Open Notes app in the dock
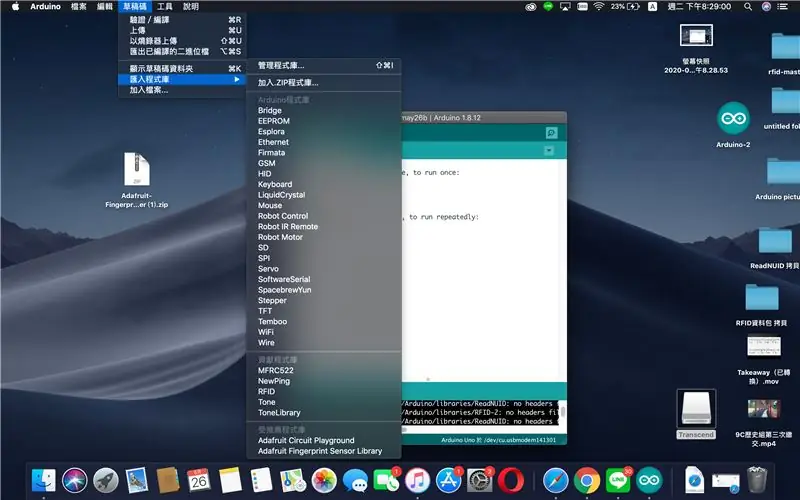 click(230, 481)
